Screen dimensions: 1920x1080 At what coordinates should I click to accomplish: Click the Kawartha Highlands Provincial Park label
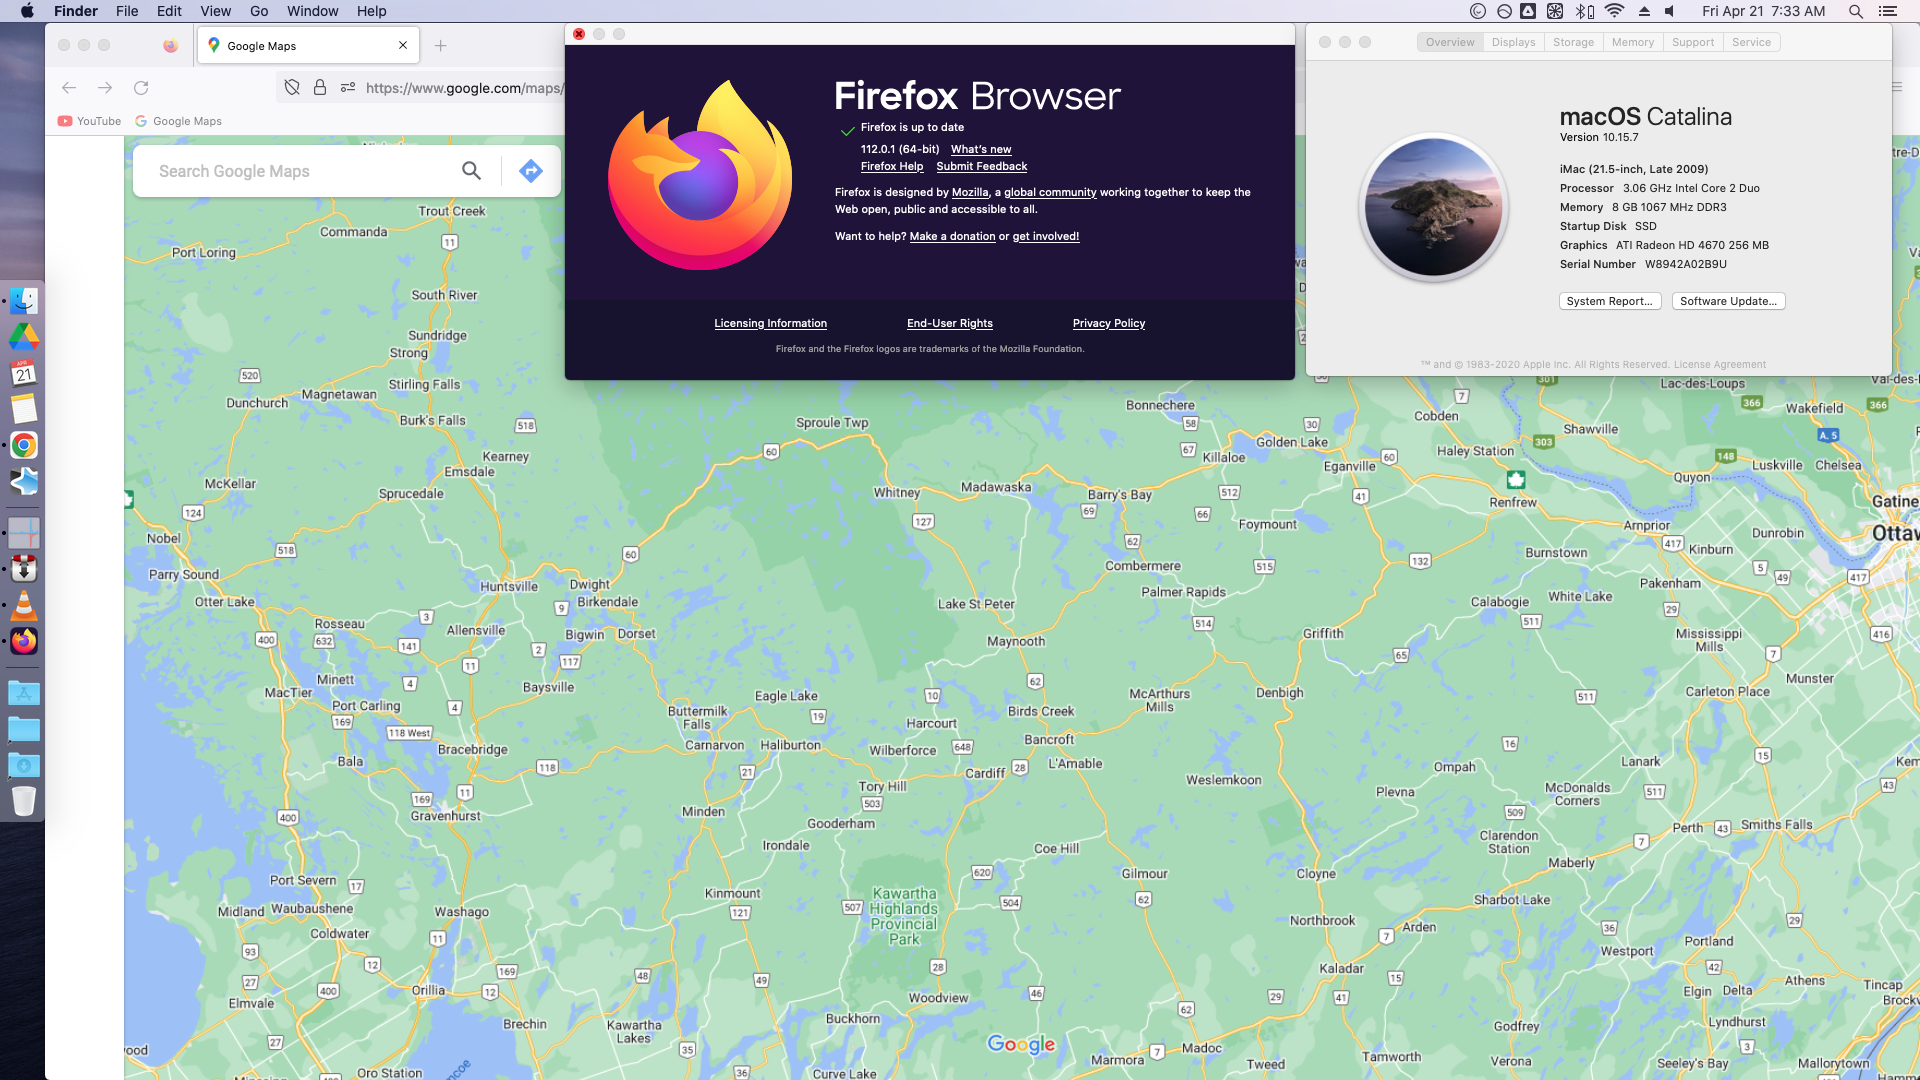904,916
